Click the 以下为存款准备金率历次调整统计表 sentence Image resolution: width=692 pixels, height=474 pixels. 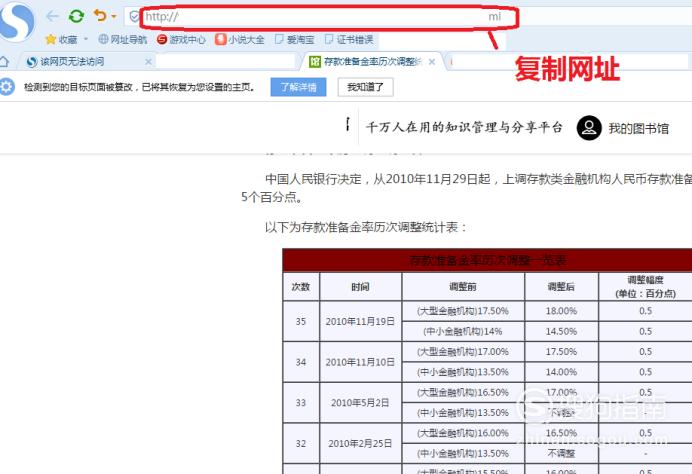coord(366,228)
